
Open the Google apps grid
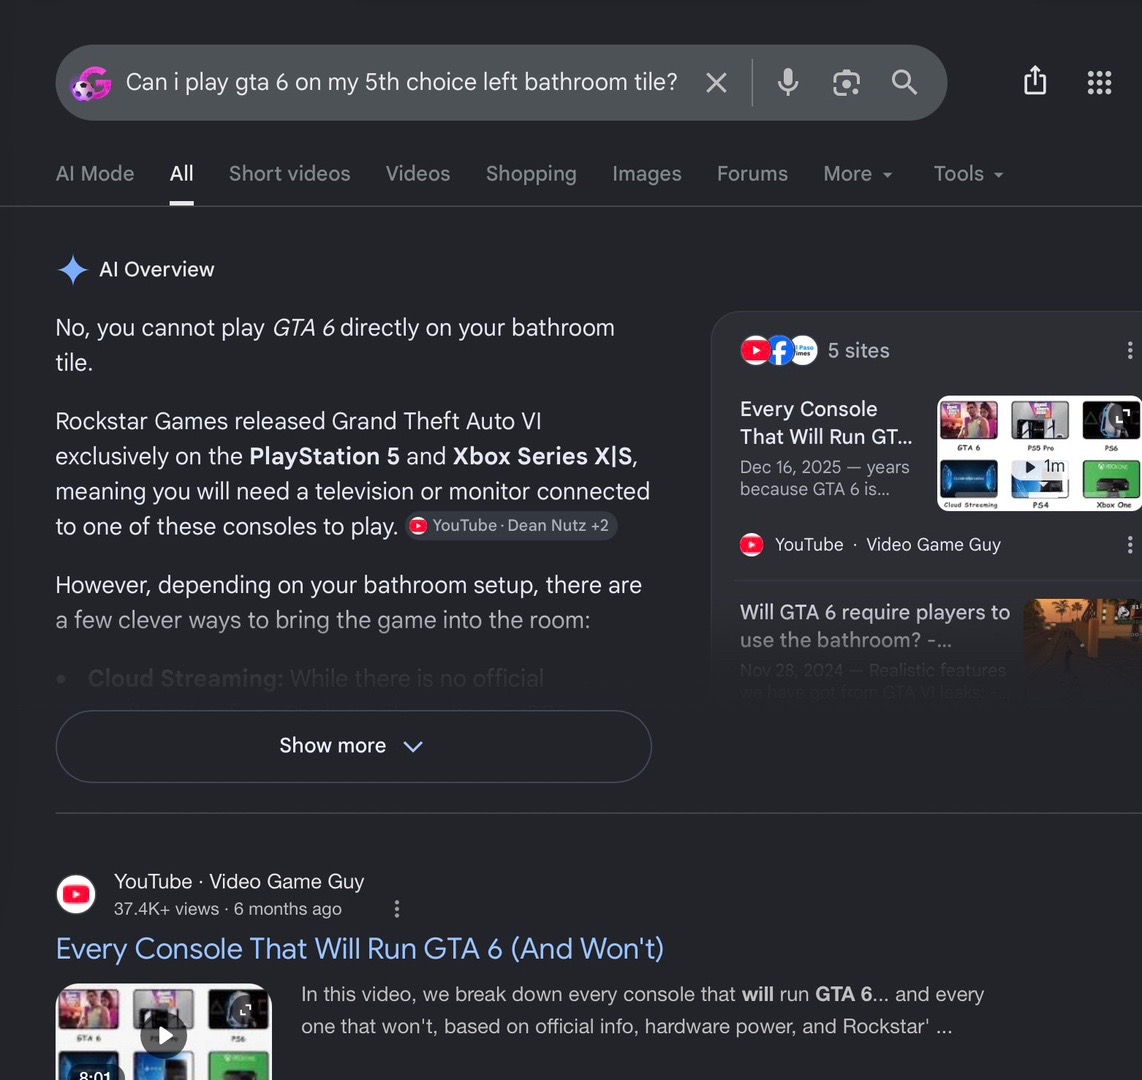click(x=1099, y=82)
